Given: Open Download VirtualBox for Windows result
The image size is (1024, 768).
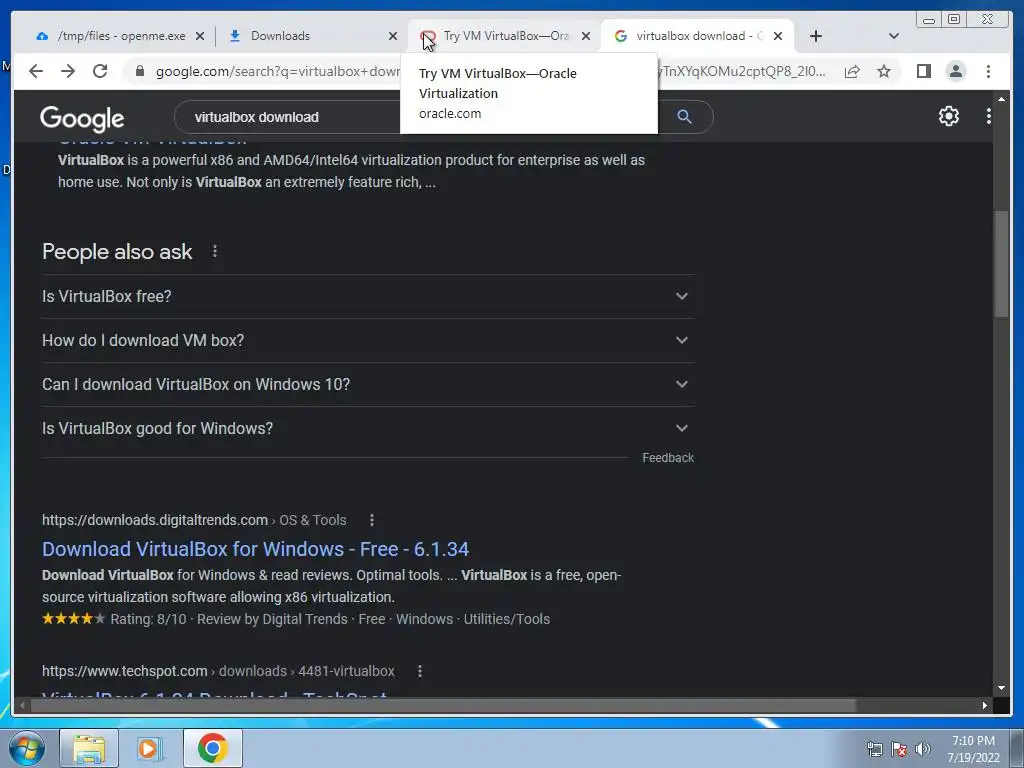Looking at the screenshot, I should click(255, 549).
